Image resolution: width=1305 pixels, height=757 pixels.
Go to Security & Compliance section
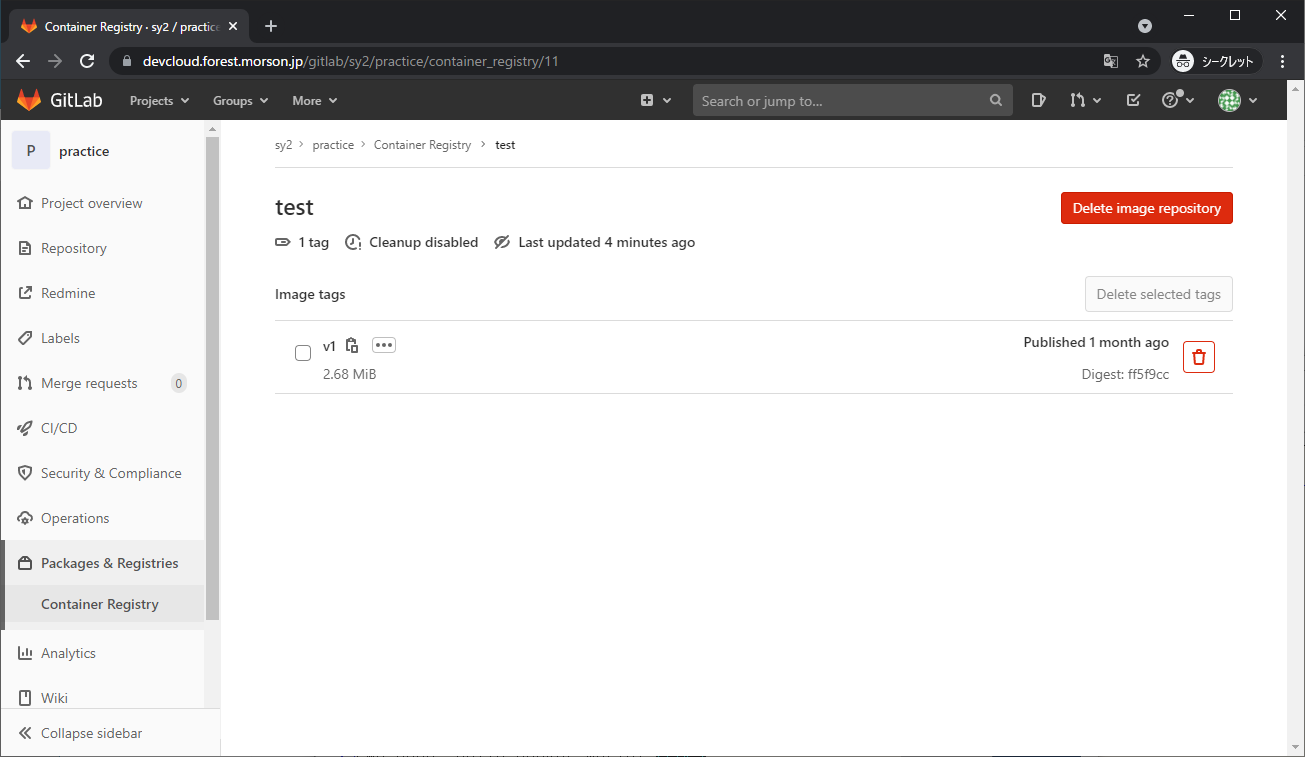coord(111,473)
